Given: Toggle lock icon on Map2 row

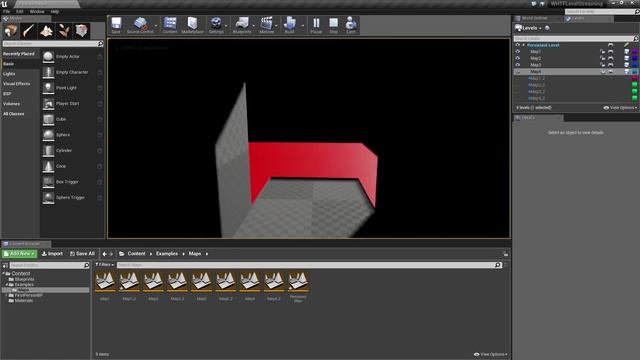Looking at the screenshot, I should (x=602, y=58).
